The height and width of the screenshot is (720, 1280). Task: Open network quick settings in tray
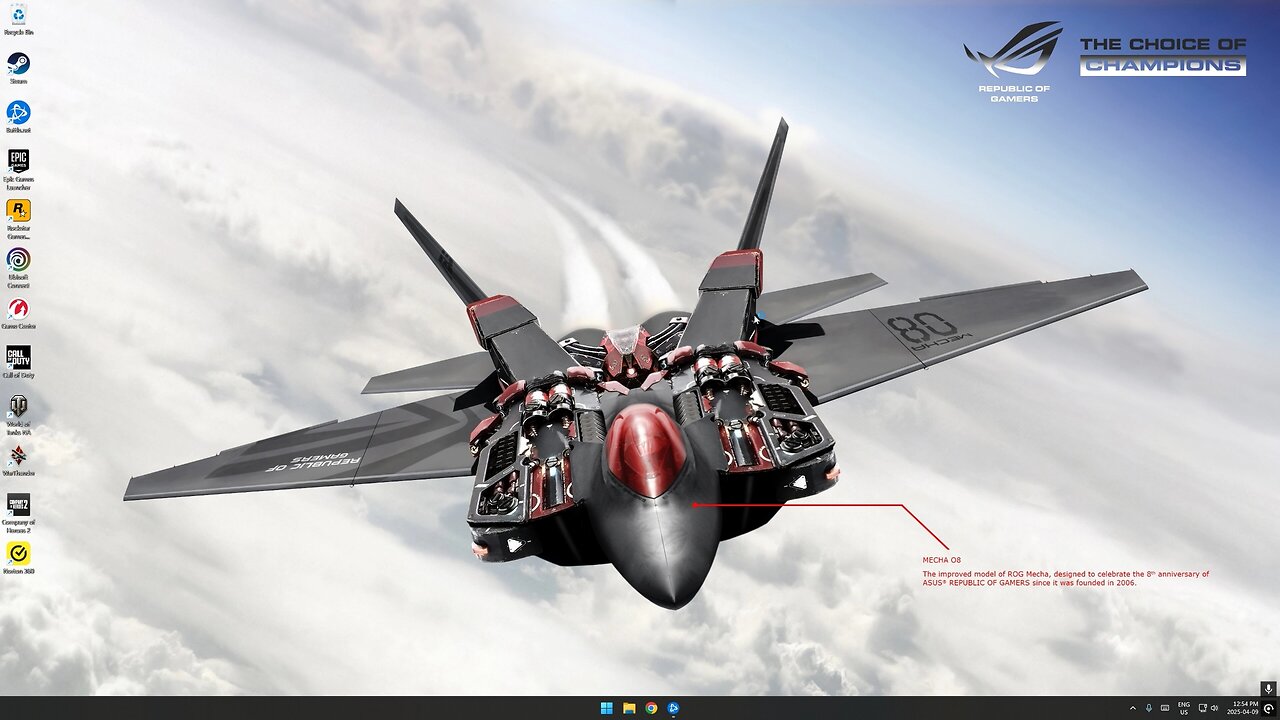1202,708
